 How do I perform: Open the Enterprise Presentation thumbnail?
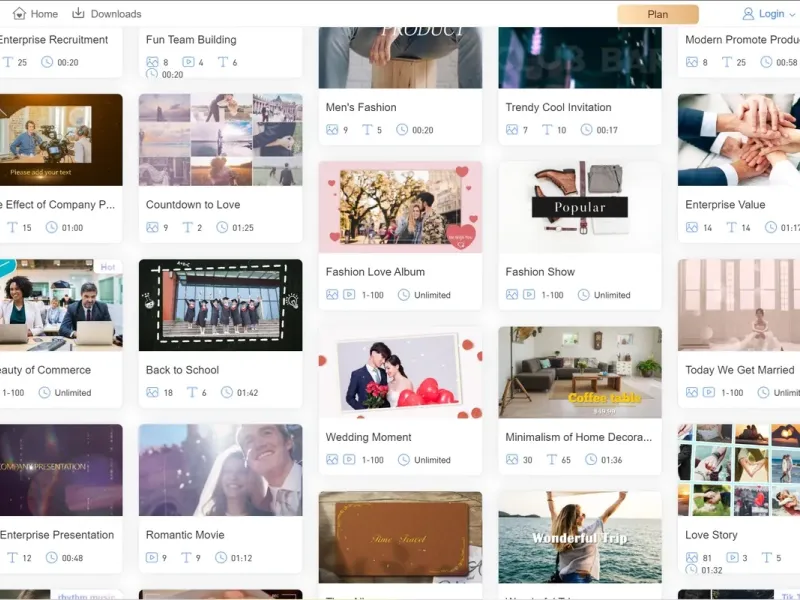point(61,470)
